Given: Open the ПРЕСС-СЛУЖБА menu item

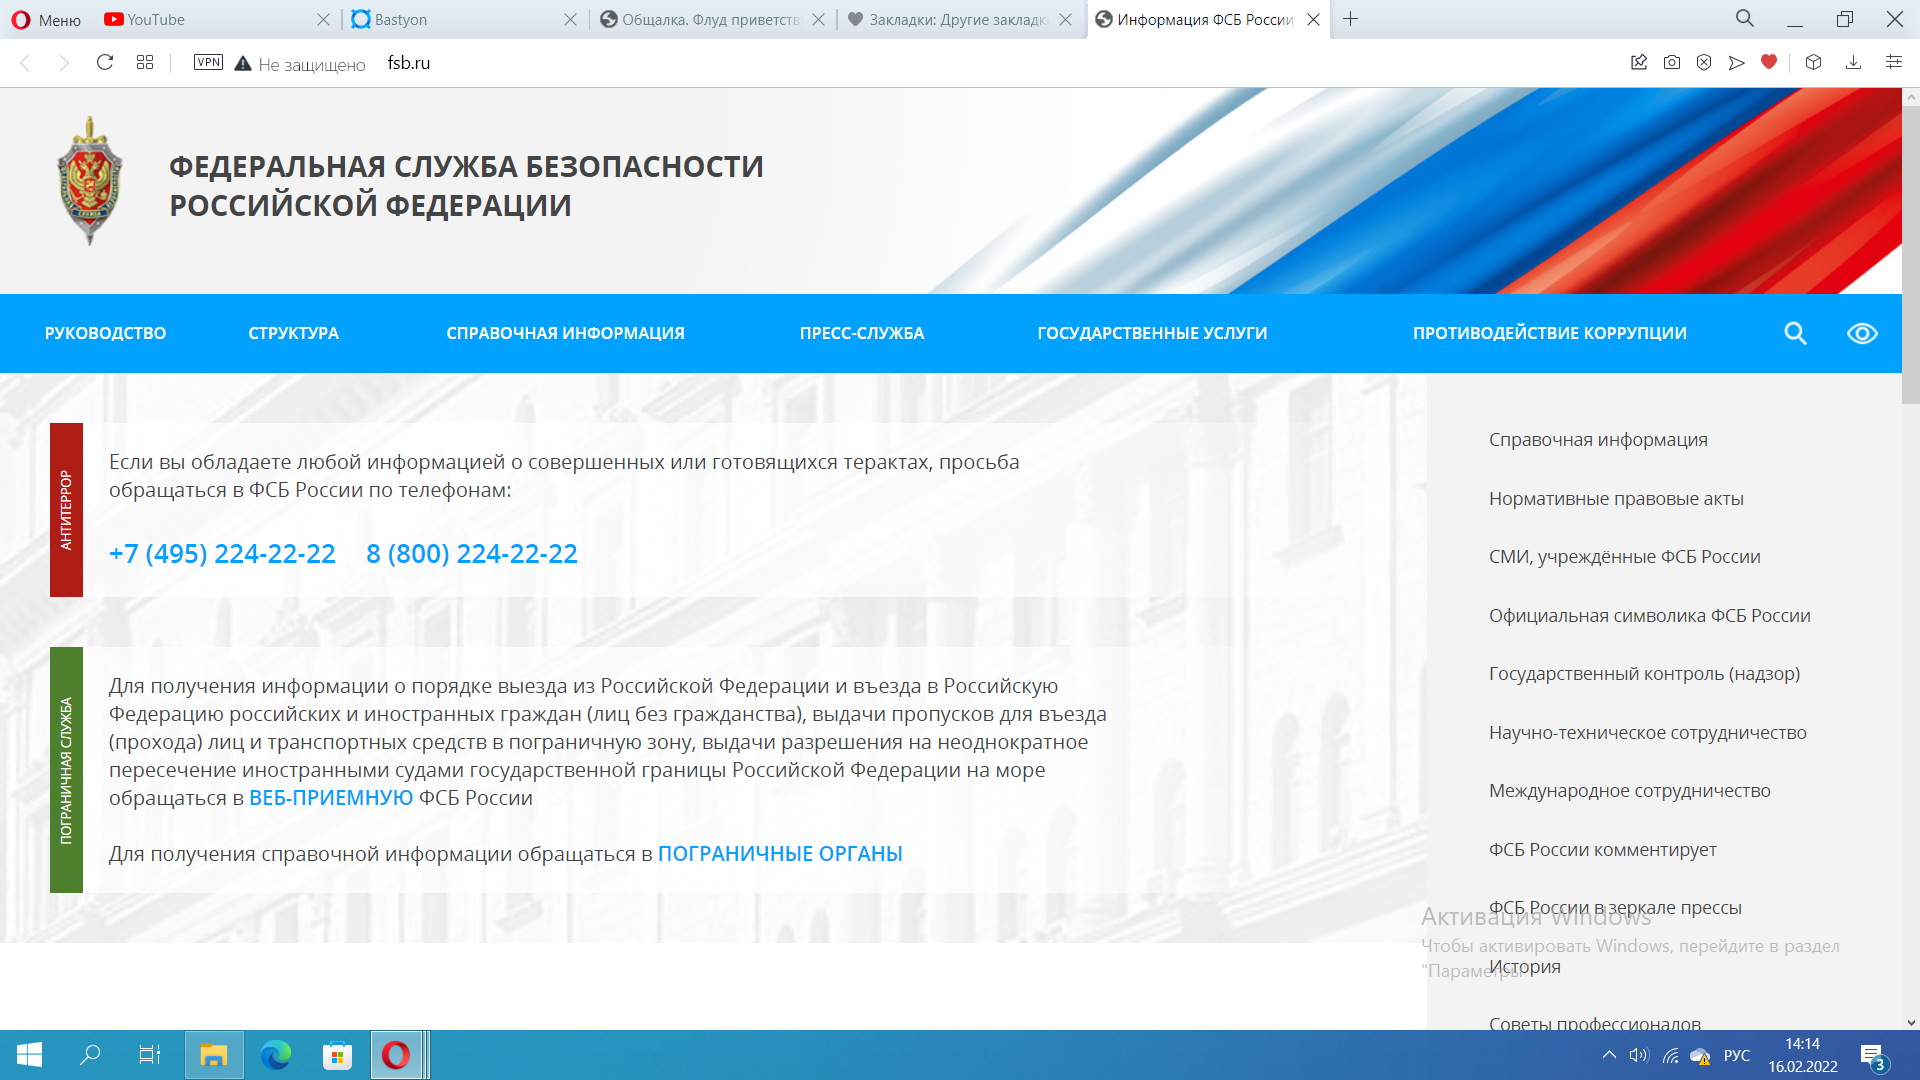Looking at the screenshot, I should coord(862,333).
